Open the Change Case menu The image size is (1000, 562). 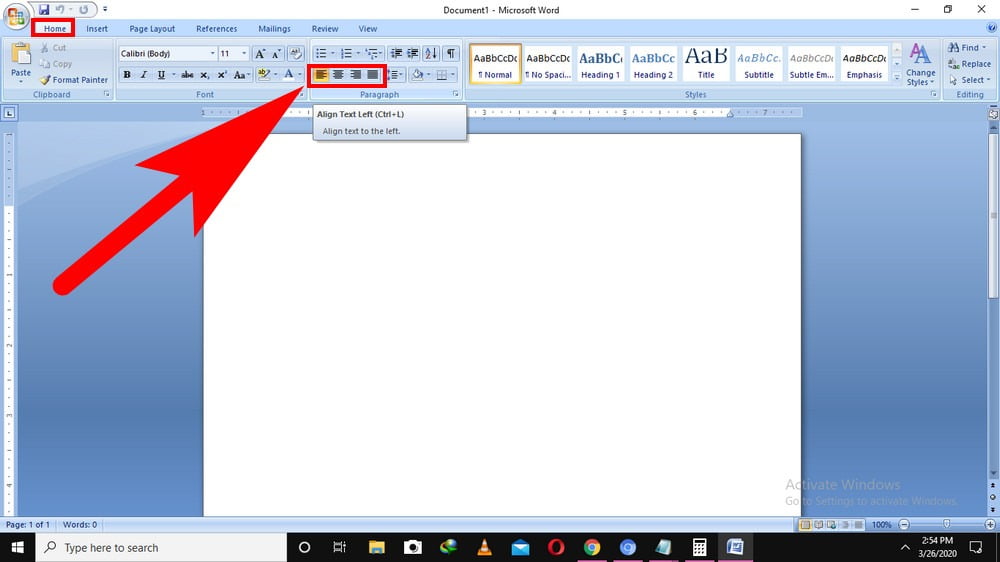coord(241,75)
